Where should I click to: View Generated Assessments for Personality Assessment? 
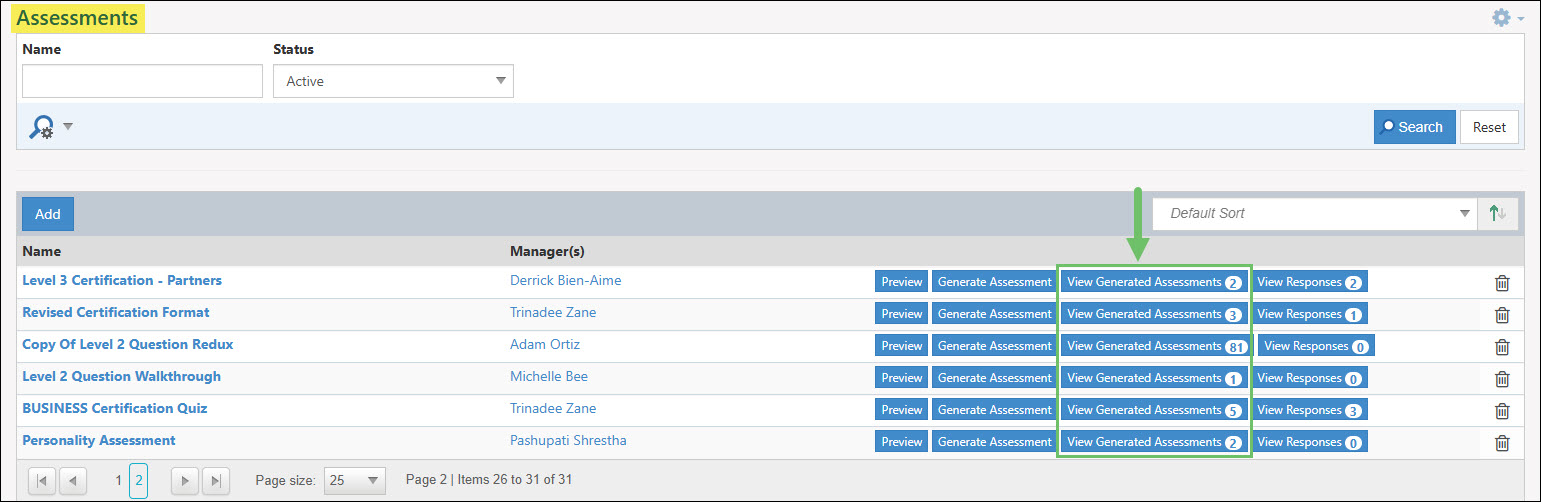point(1154,442)
